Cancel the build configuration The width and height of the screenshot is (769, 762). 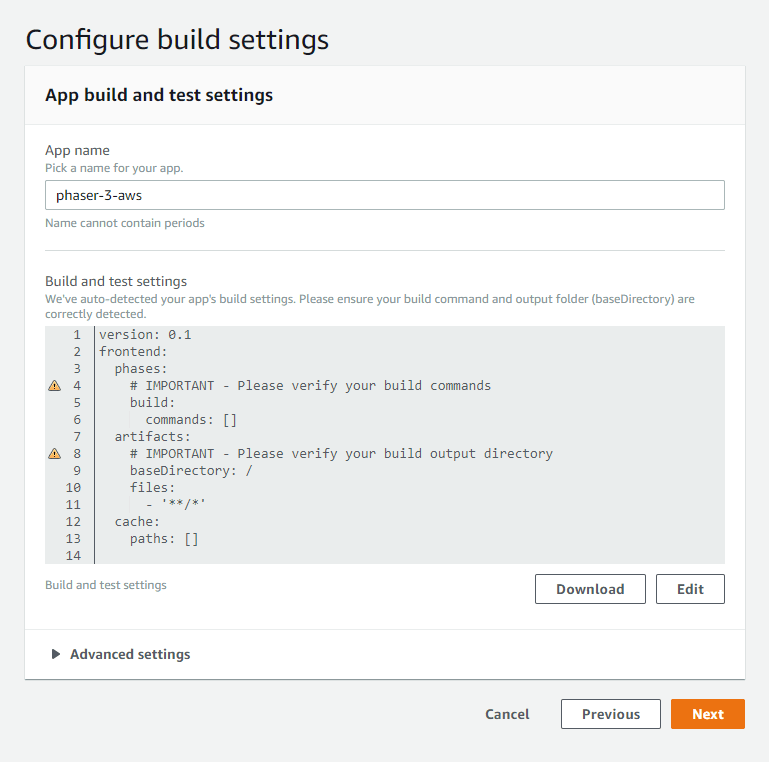(507, 714)
